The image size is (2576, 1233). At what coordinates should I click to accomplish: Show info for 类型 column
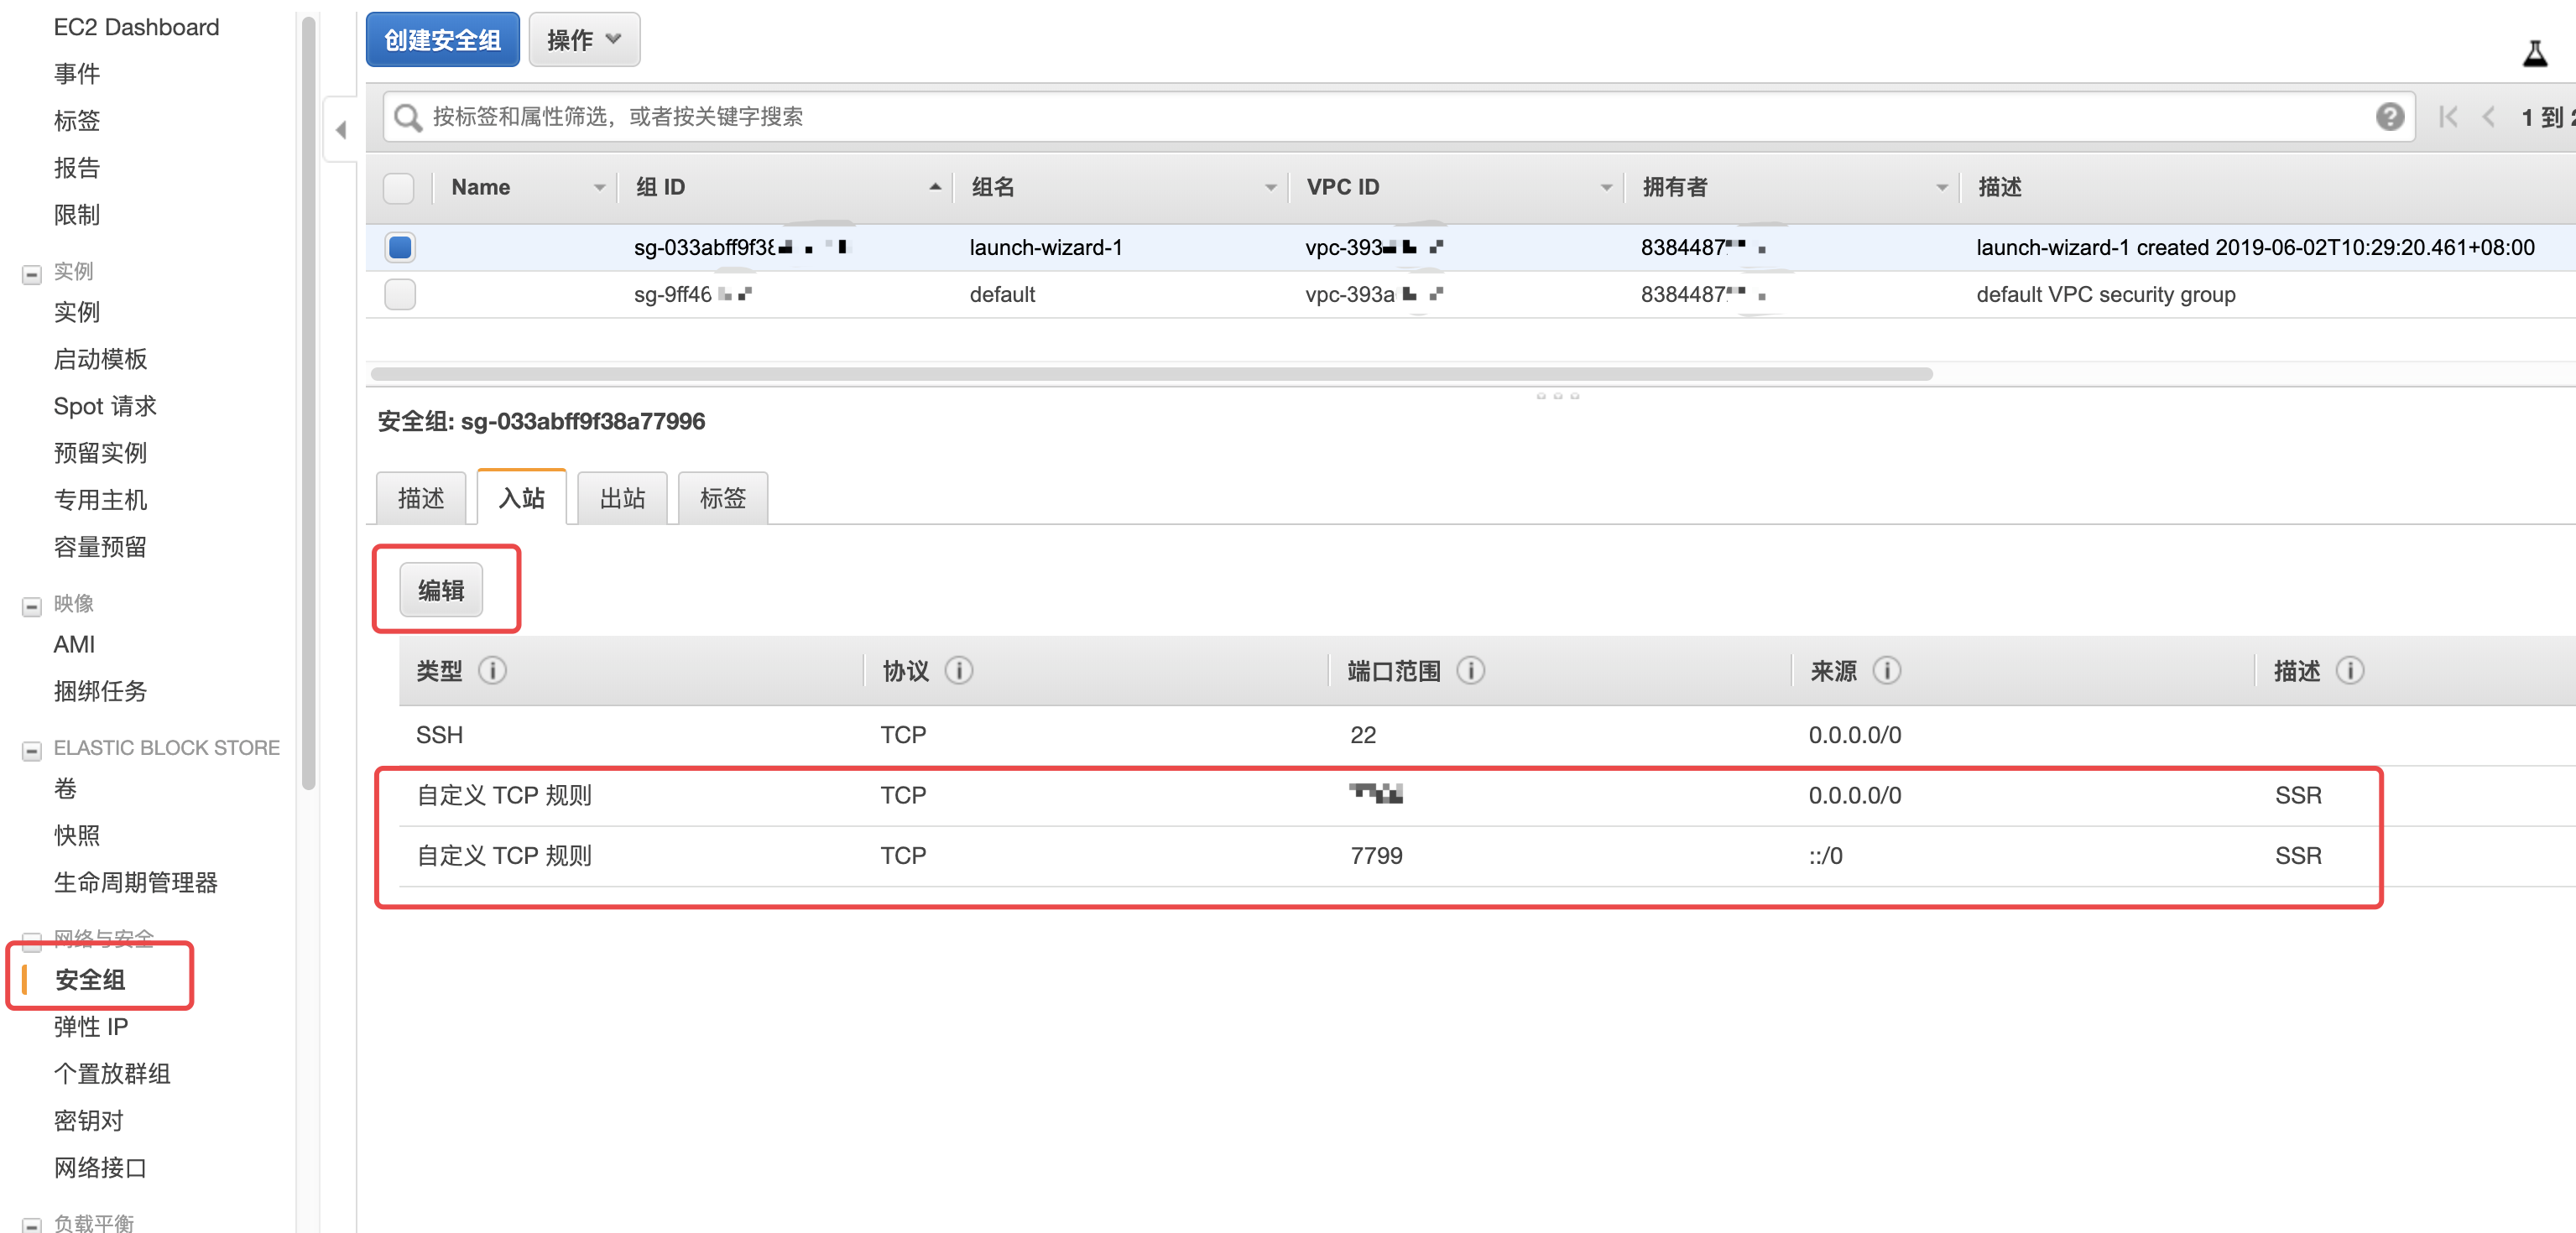tap(492, 670)
